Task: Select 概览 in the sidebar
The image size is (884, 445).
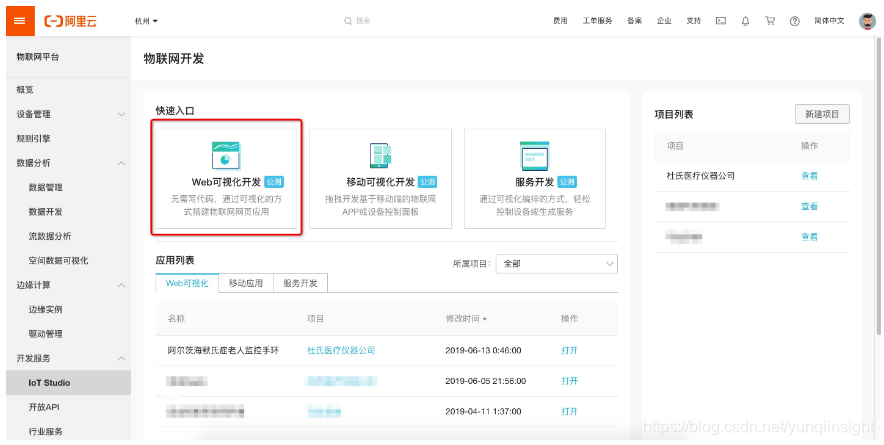Action: coord(25,90)
